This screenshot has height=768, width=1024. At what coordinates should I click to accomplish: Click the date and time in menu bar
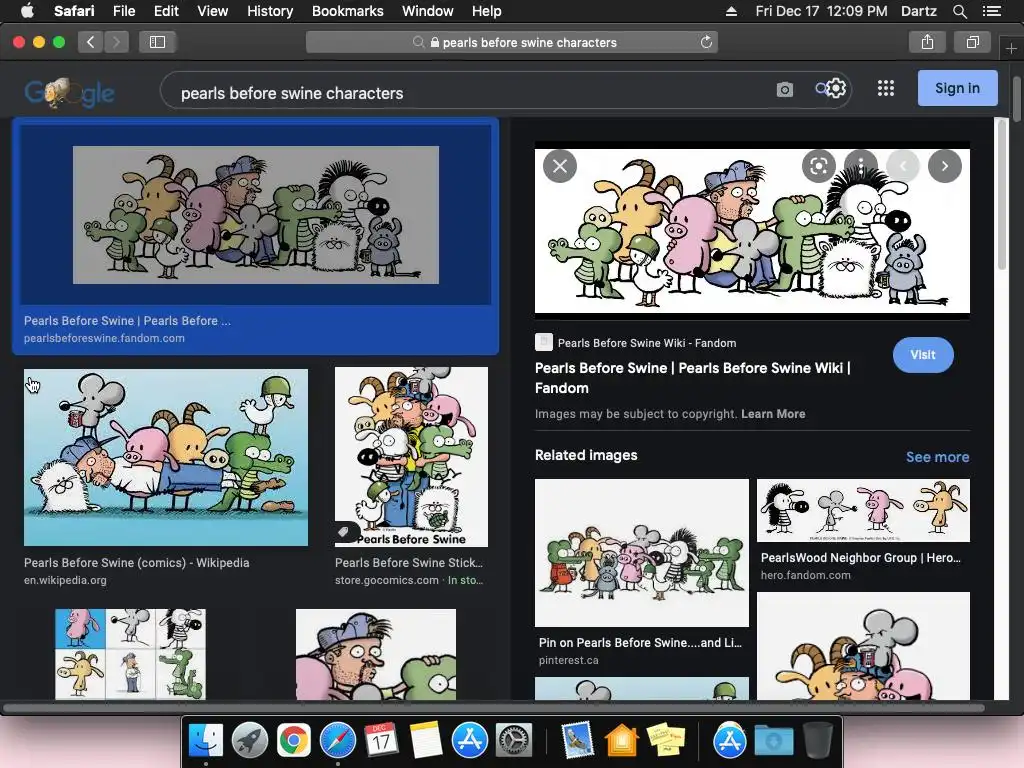coord(821,11)
